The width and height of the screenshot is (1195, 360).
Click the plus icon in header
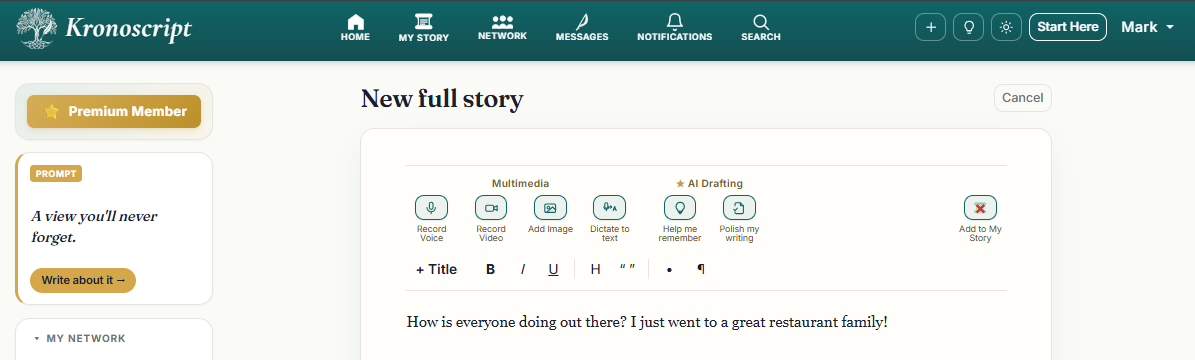click(930, 27)
